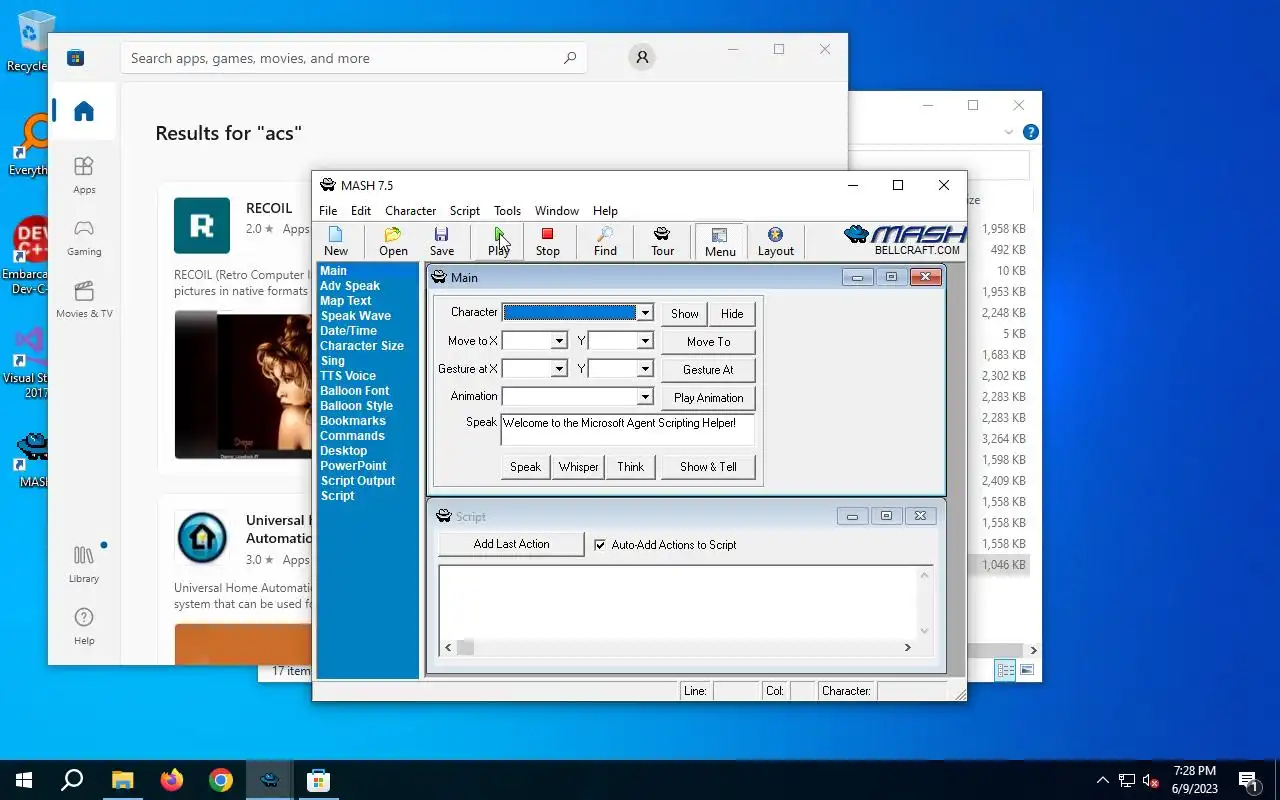The width and height of the screenshot is (1280, 800).
Task: Click the Show & Tell button
Action: tap(708, 467)
